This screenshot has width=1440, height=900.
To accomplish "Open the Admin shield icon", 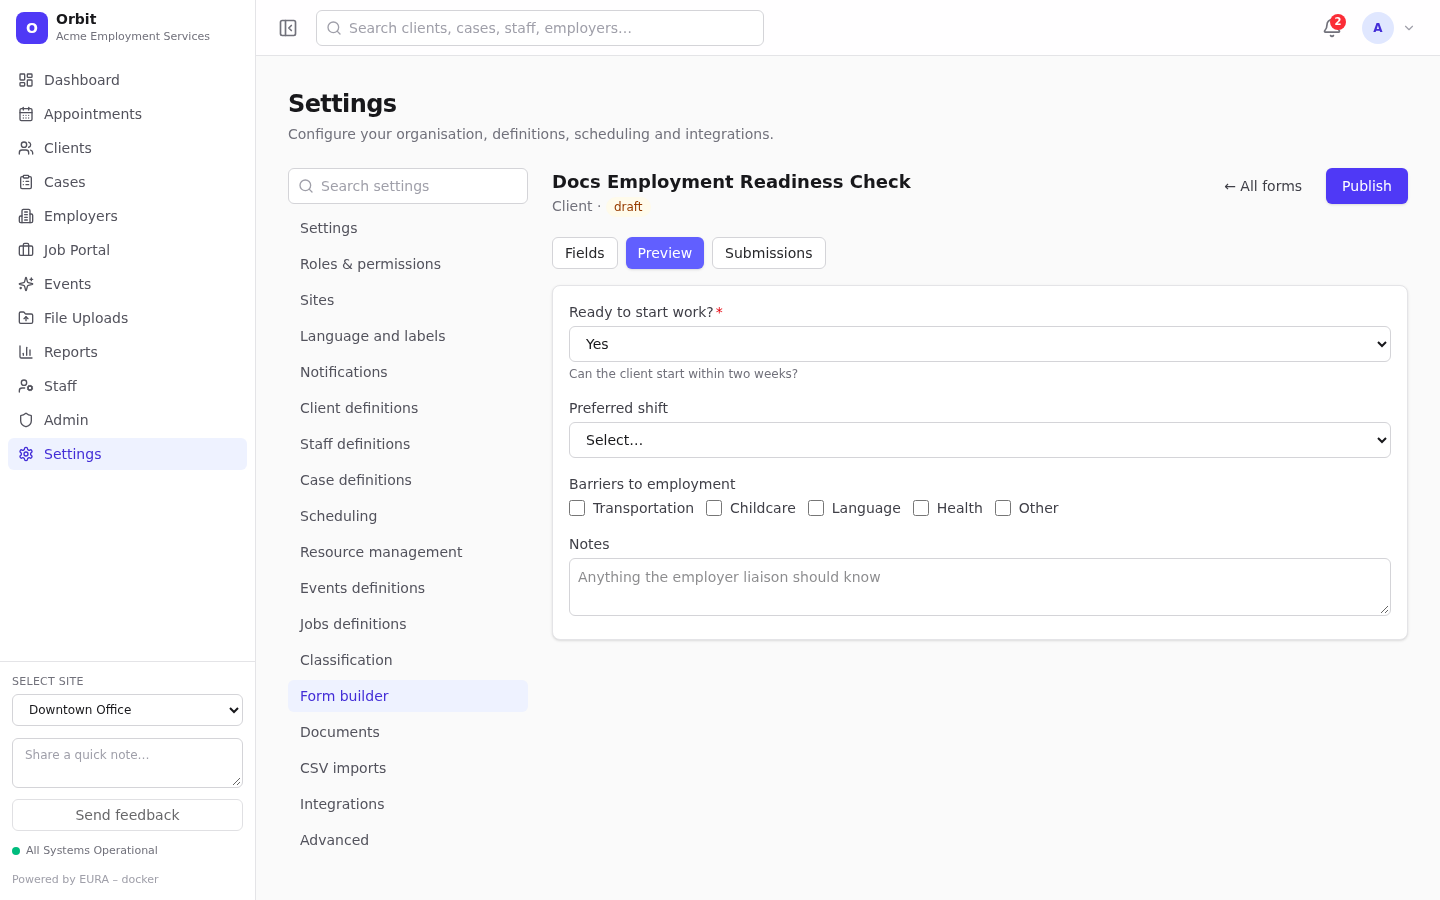I will (x=26, y=420).
